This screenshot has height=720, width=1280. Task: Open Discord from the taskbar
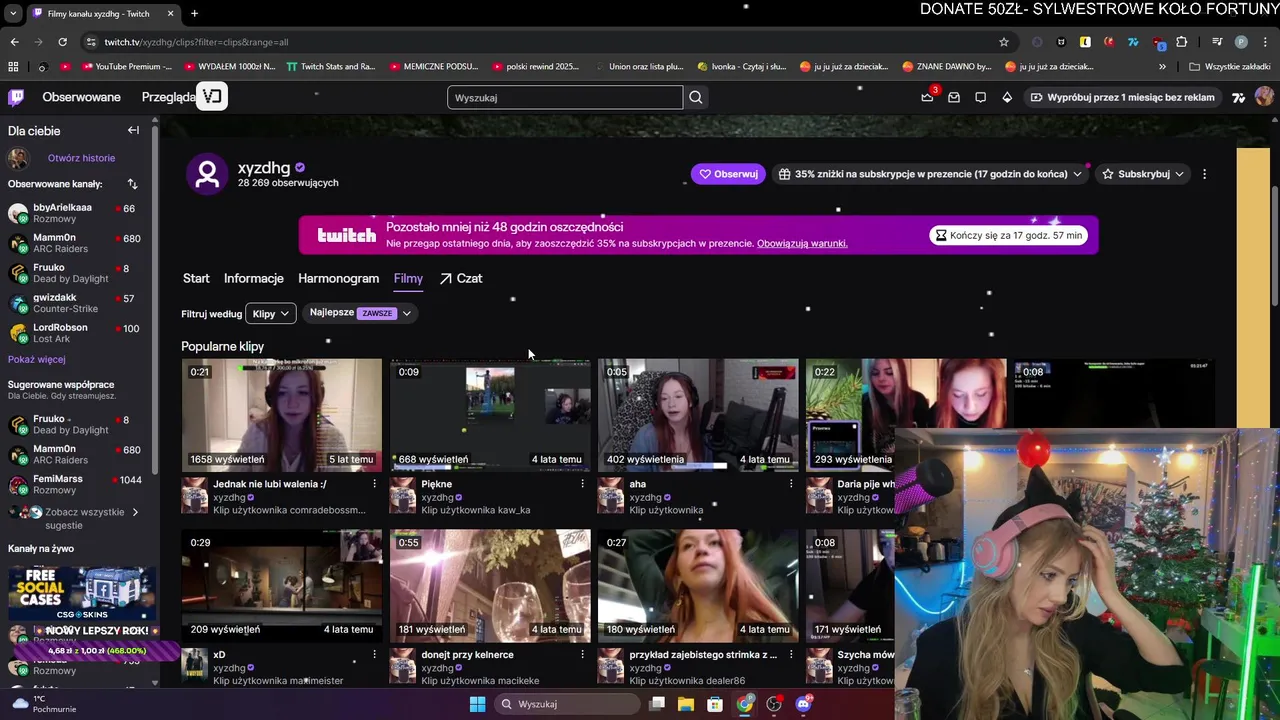[x=803, y=704]
